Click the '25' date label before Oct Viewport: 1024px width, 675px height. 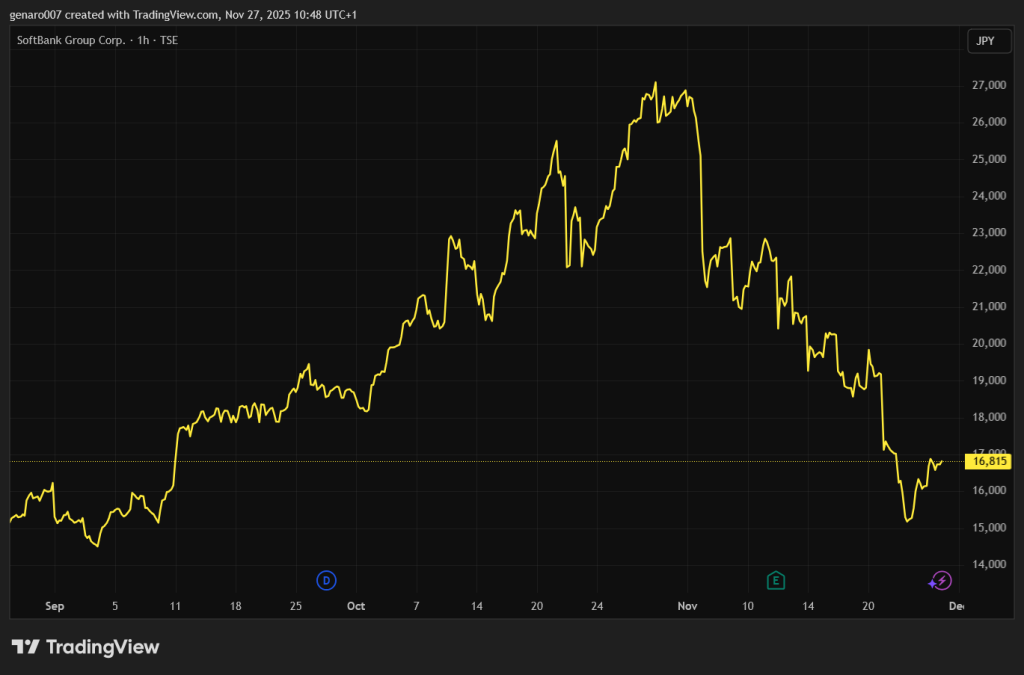click(x=296, y=606)
